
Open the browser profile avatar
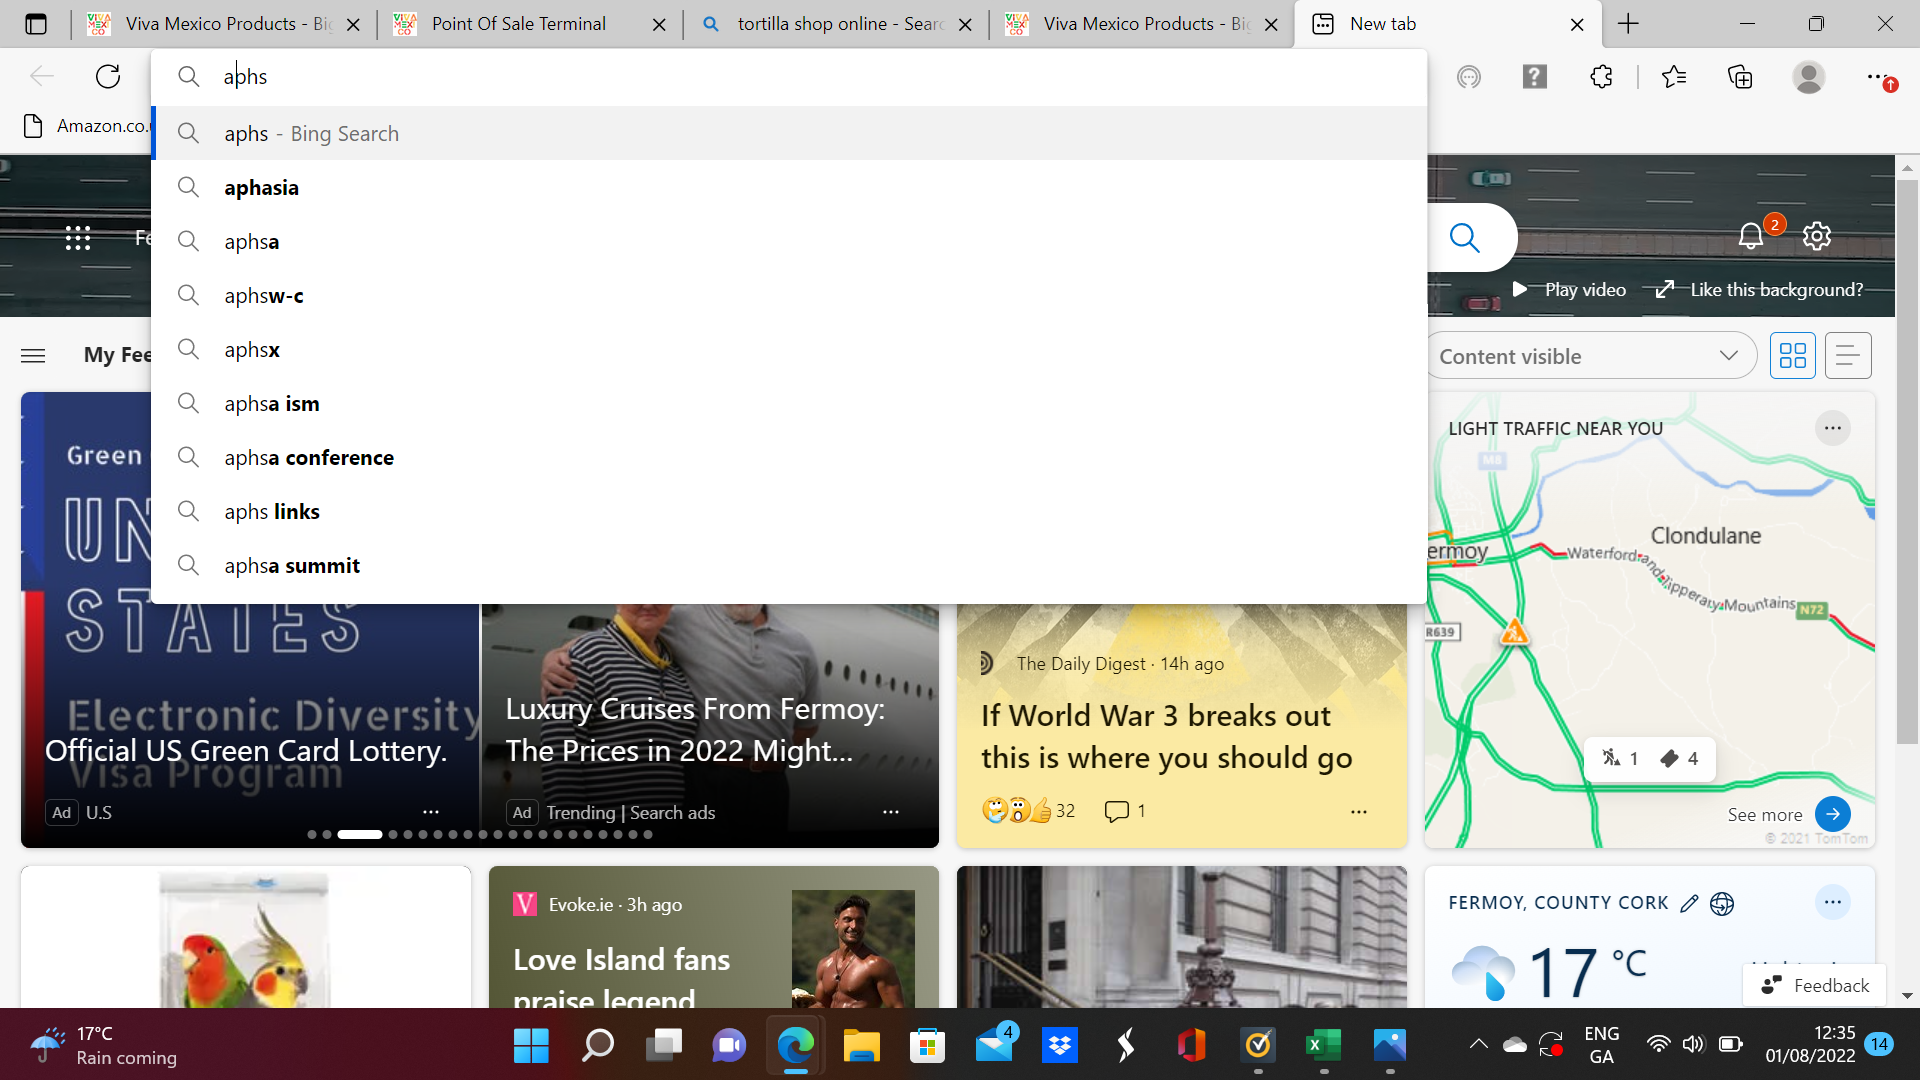pyautogui.click(x=1808, y=77)
